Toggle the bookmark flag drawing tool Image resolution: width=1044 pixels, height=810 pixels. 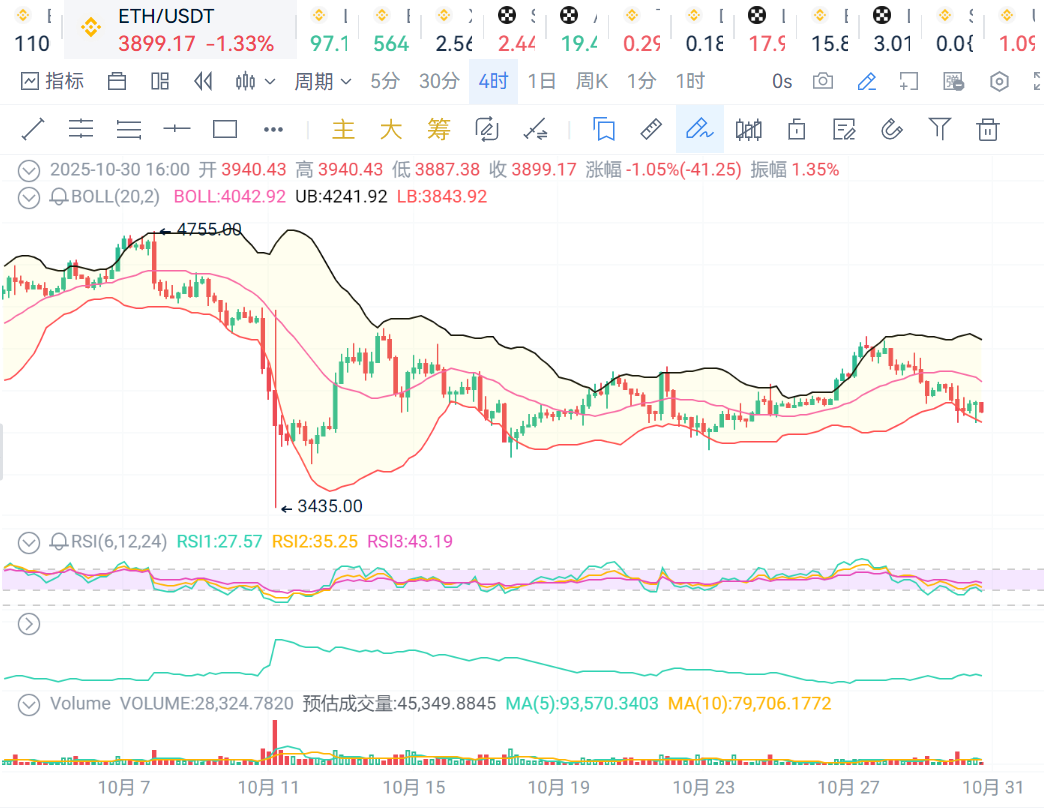(603, 129)
